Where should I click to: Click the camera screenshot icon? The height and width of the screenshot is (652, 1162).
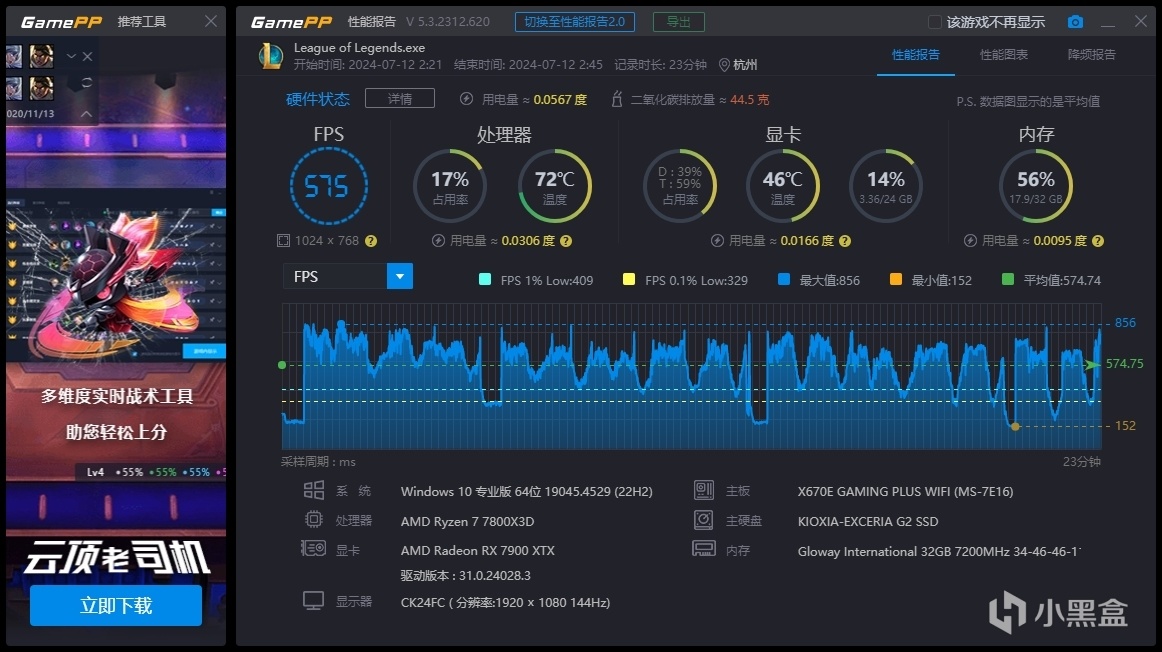(1075, 22)
